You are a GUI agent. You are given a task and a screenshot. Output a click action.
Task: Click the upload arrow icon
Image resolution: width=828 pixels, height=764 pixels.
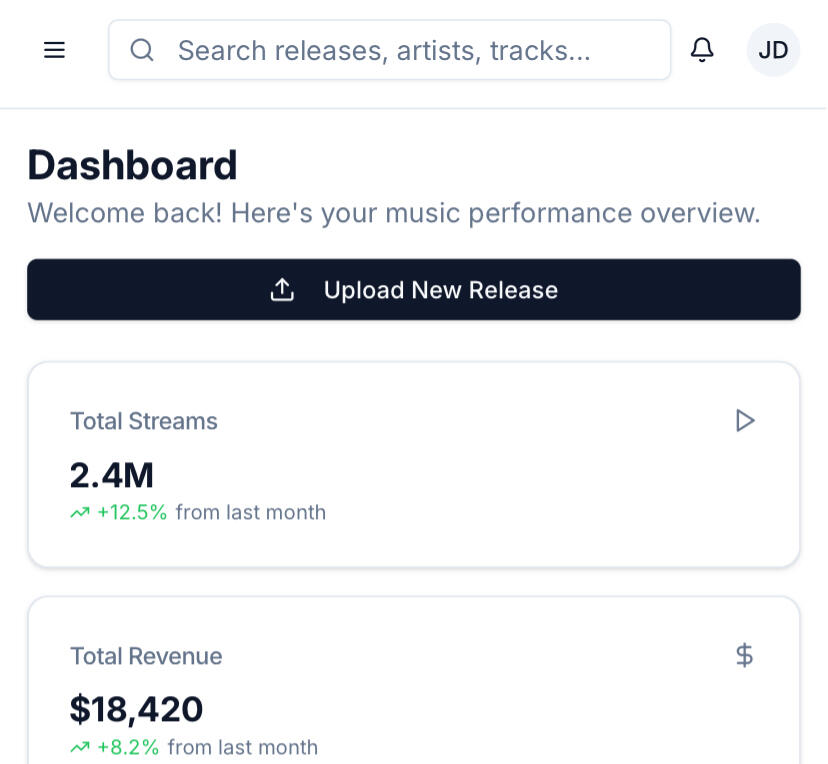[x=282, y=290]
